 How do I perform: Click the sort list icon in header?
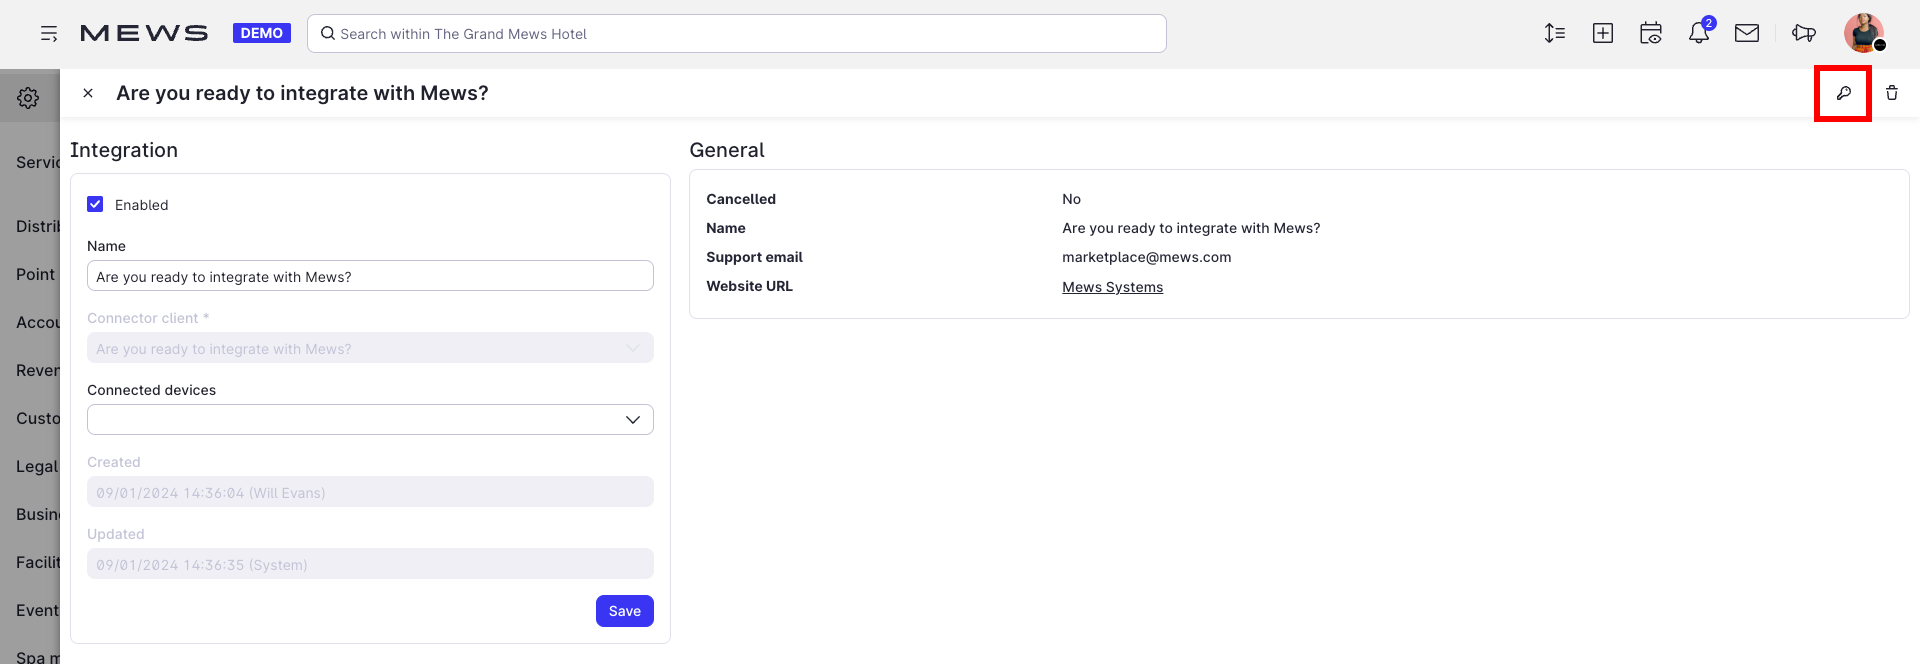pos(1554,33)
